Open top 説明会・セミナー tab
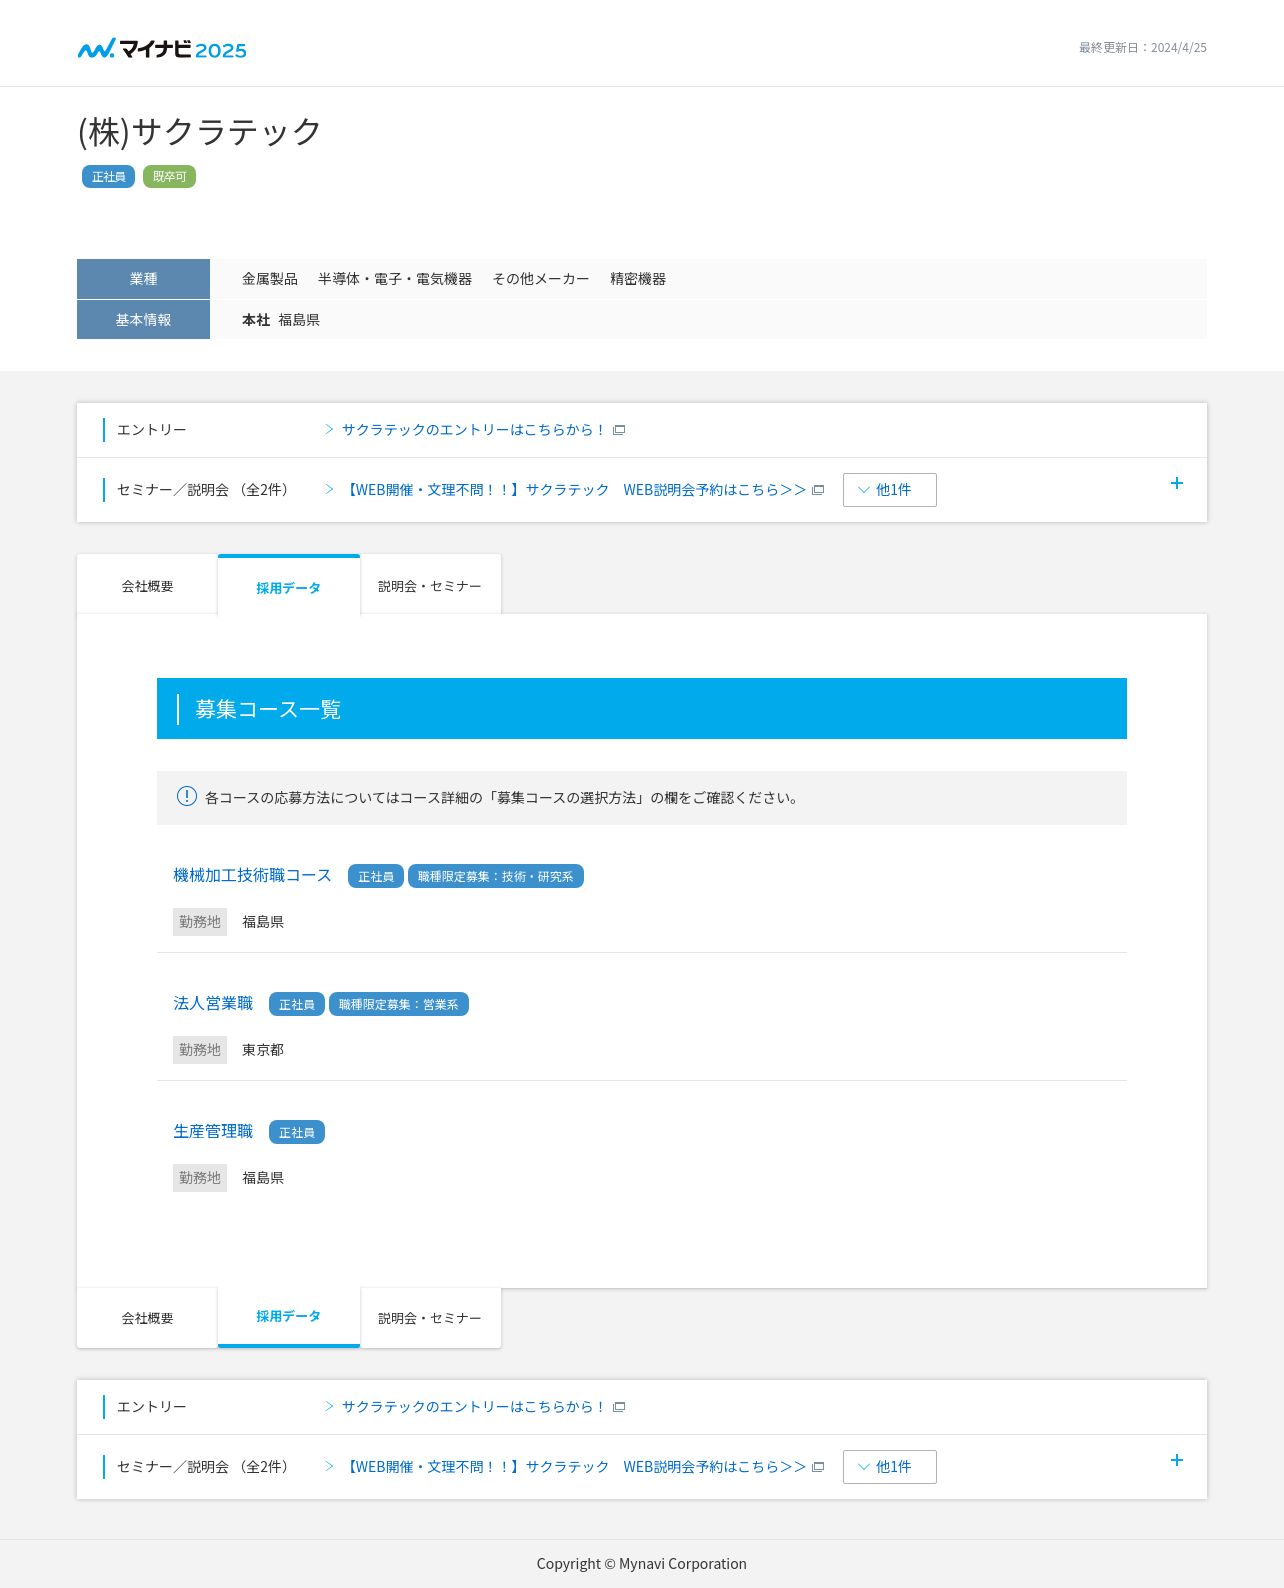This screenshot has width=1284, height=1588. click(x=430, y=585)
